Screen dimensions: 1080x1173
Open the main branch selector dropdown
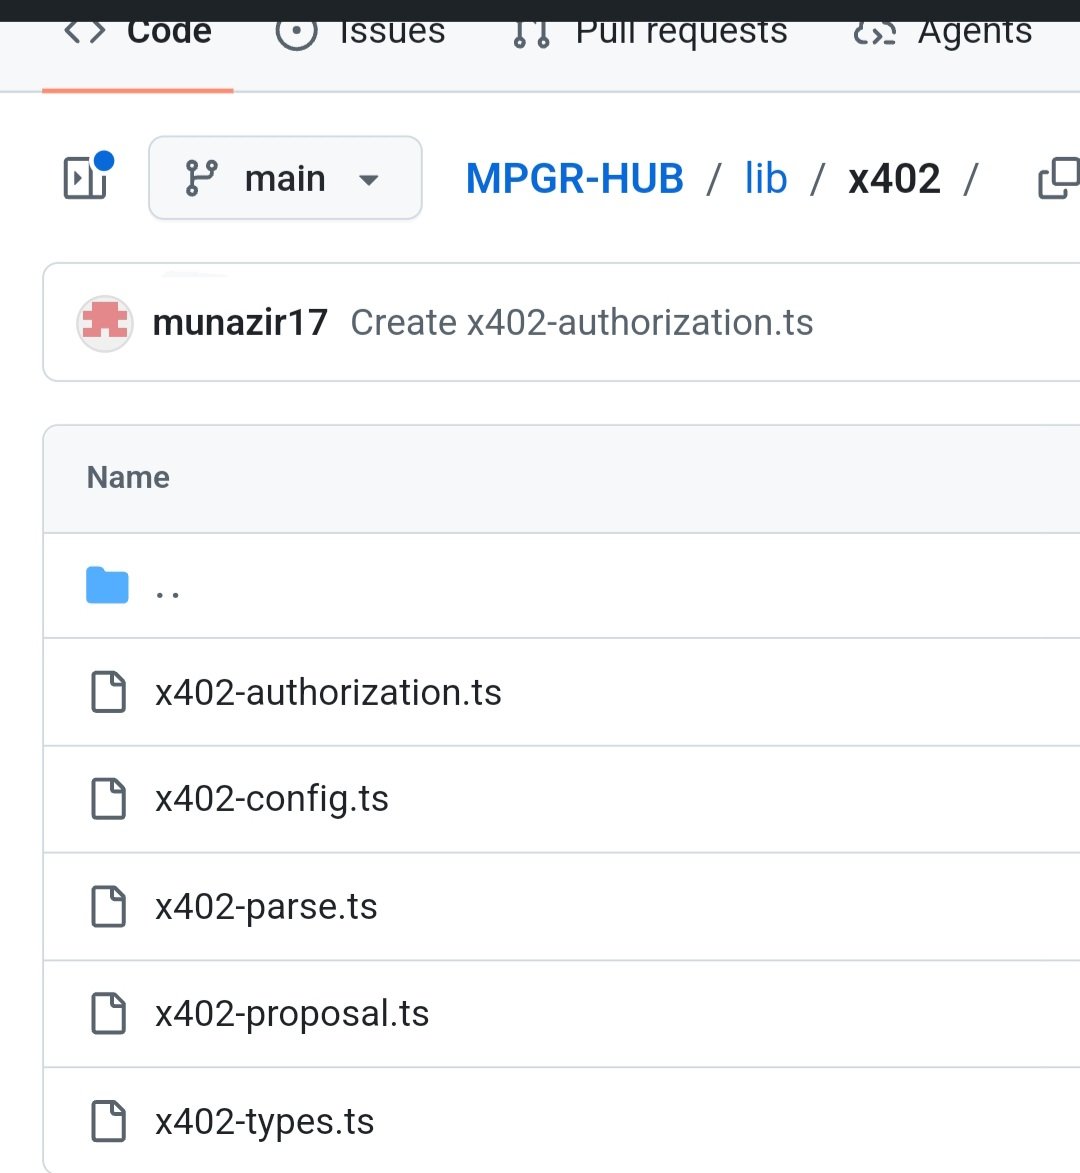tap(285, 178)
